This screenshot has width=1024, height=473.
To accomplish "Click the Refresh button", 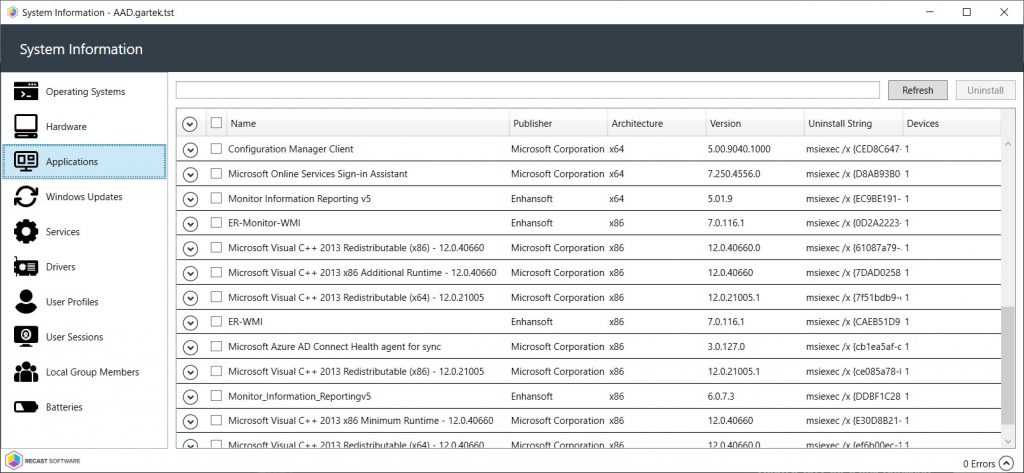I will pyautogui.click(x=918, y=90).
